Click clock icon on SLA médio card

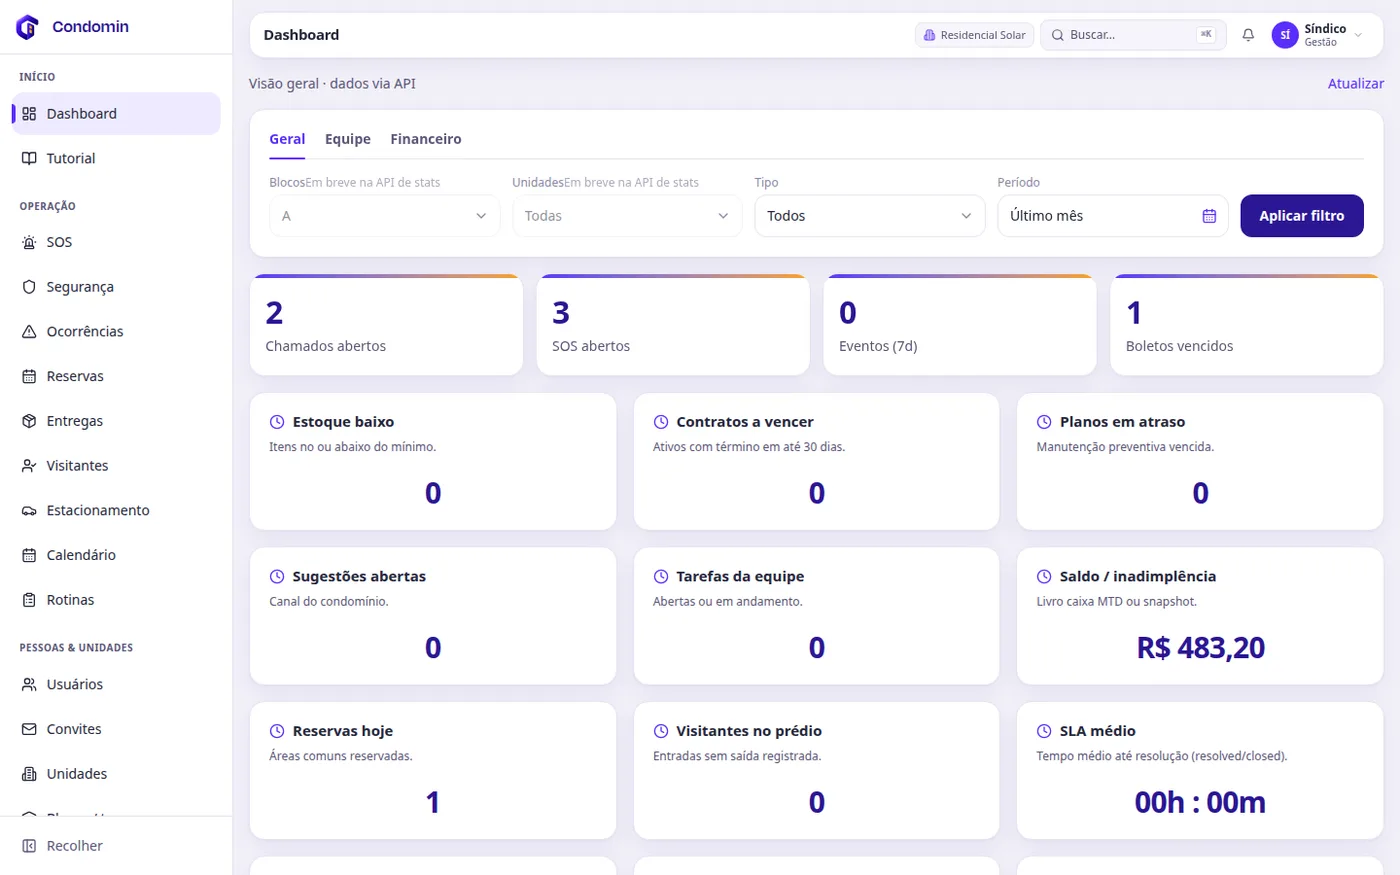[1044, 731]
